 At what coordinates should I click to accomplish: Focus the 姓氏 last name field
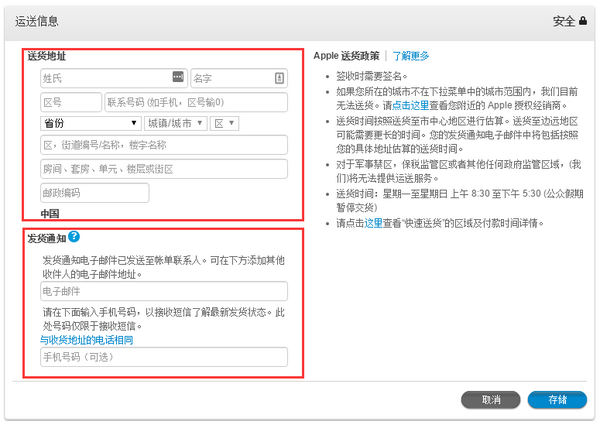pyautogui.click(x=114, y=78)
